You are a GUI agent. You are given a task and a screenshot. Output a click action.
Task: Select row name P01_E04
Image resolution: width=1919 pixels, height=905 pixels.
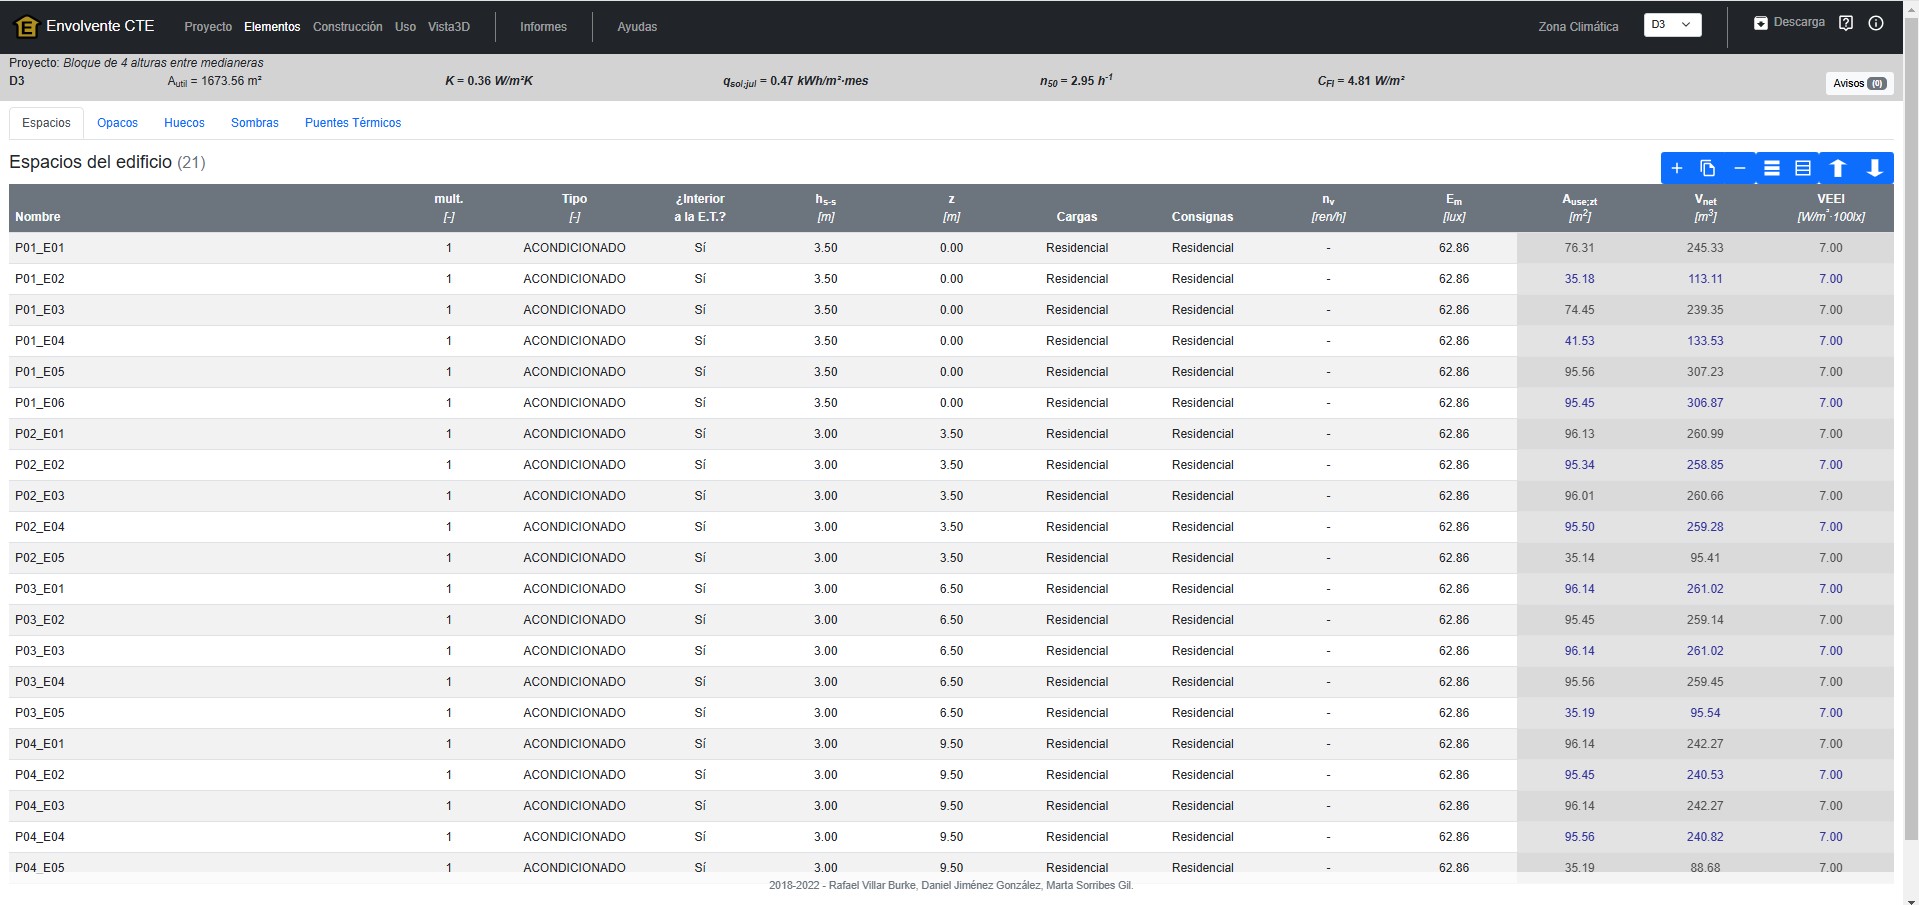[x=40, y=341]
